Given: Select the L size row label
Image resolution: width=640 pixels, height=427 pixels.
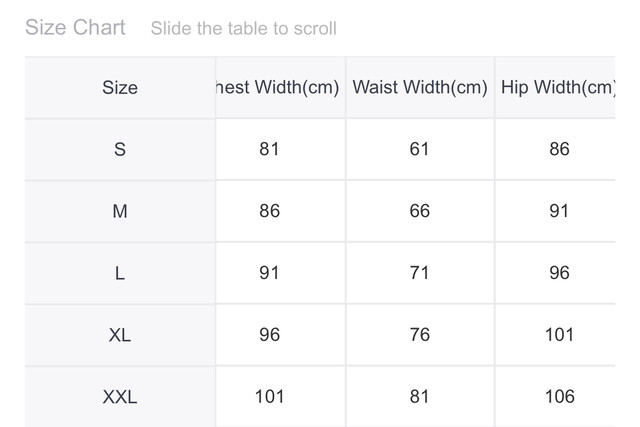Looking at the screenshot, I should tap(120, 273).
